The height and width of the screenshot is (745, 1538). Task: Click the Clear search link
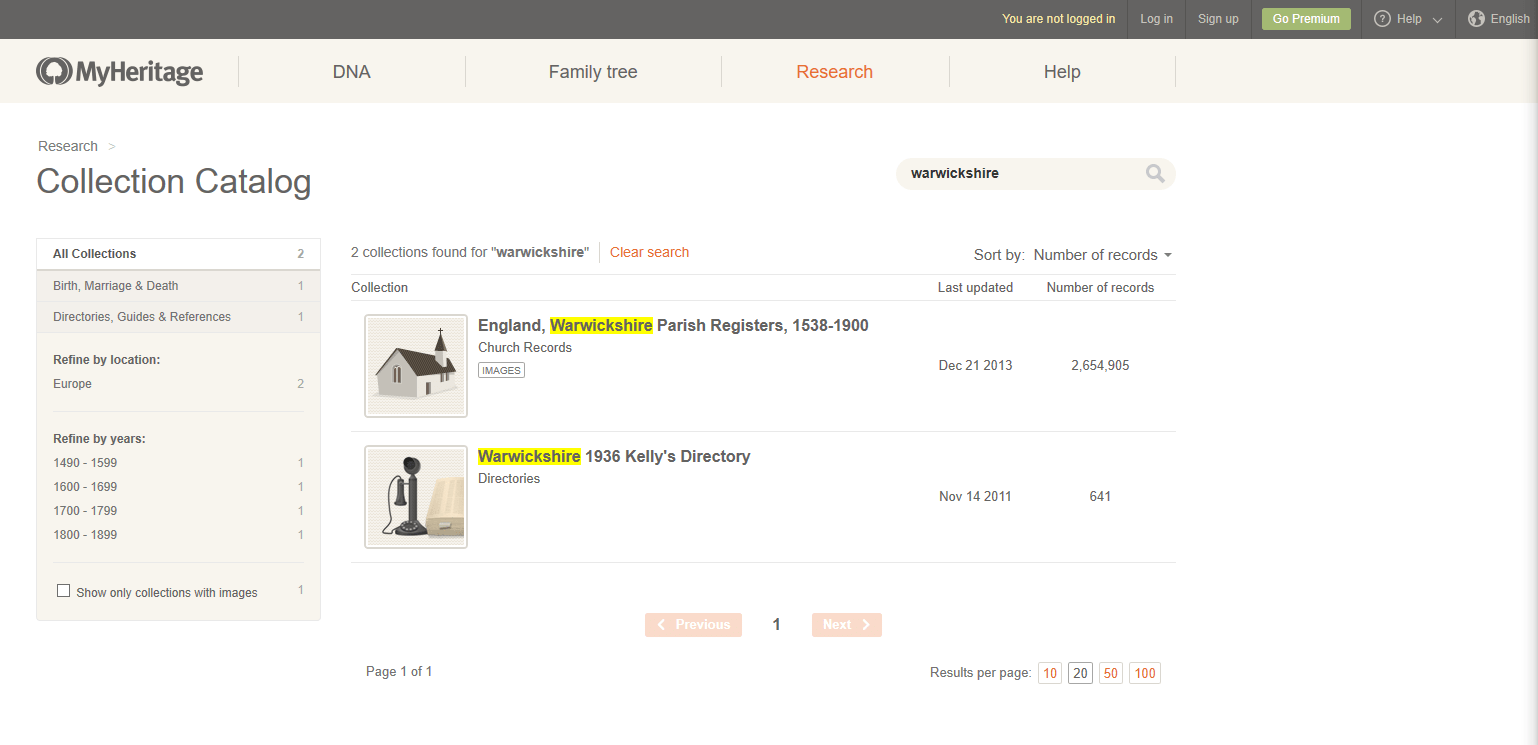tap(649, 252)
